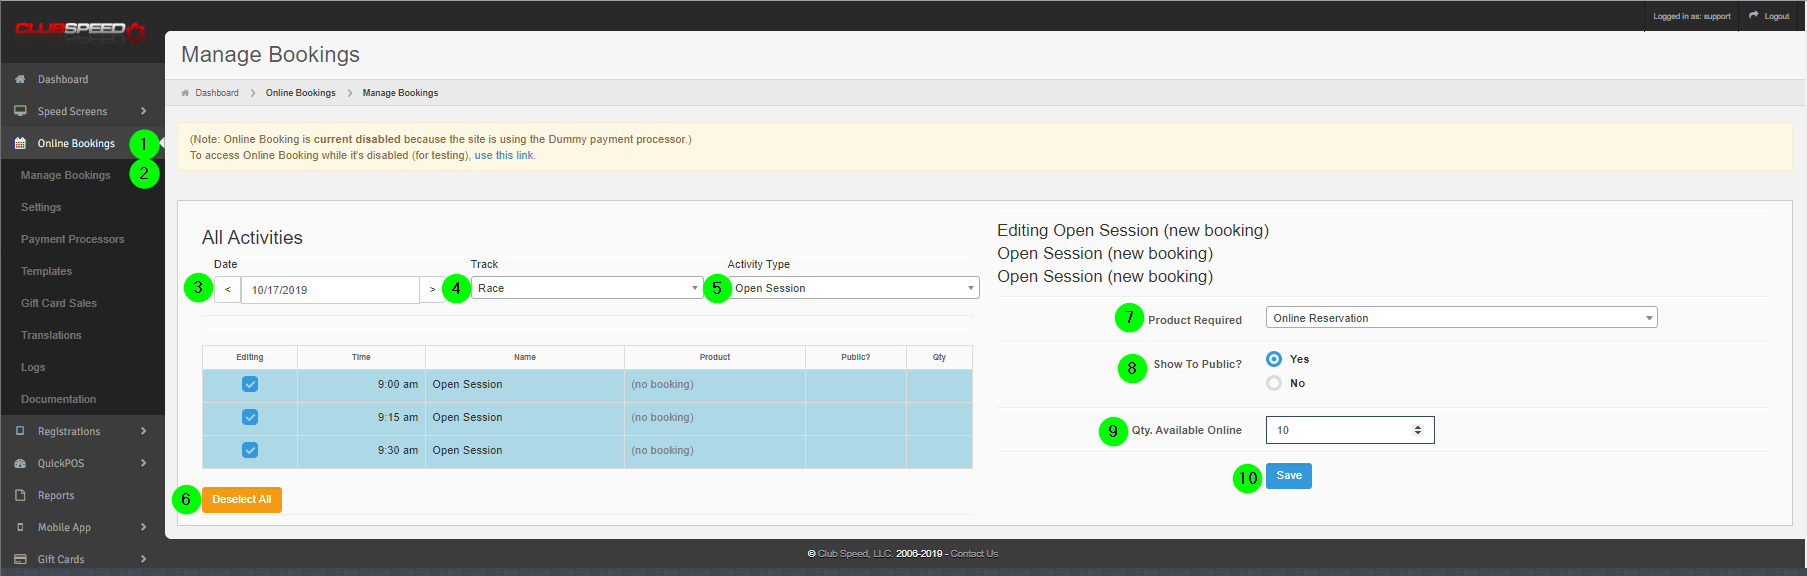Image resolution: width=1807 pixels, height=576 pixels.
Task: Open Documentation menu item
Action: [59, 399]
